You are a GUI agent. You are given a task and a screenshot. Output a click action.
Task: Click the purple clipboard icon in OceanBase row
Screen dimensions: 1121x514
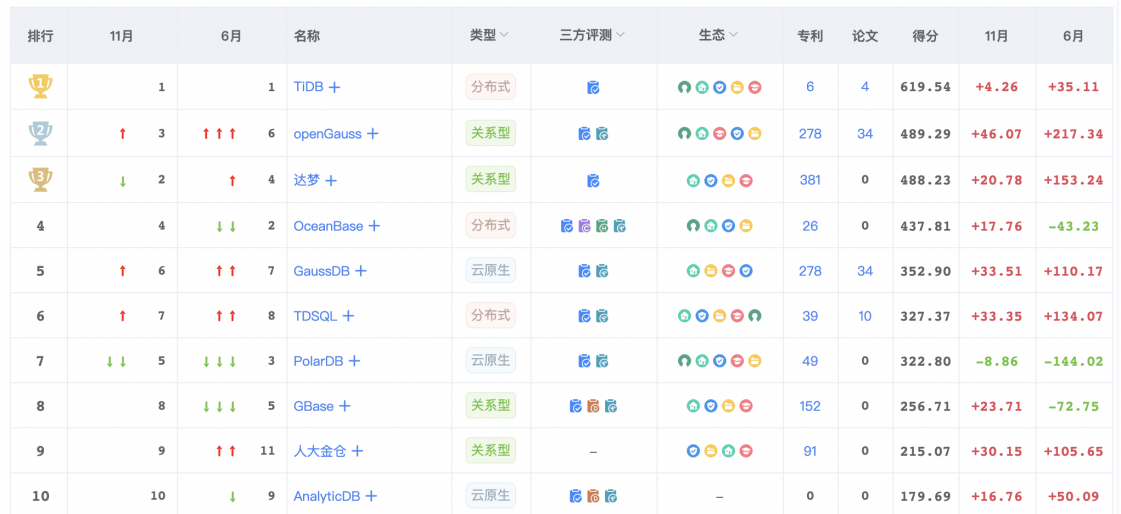pyautogui.click(x=585, y=226)
